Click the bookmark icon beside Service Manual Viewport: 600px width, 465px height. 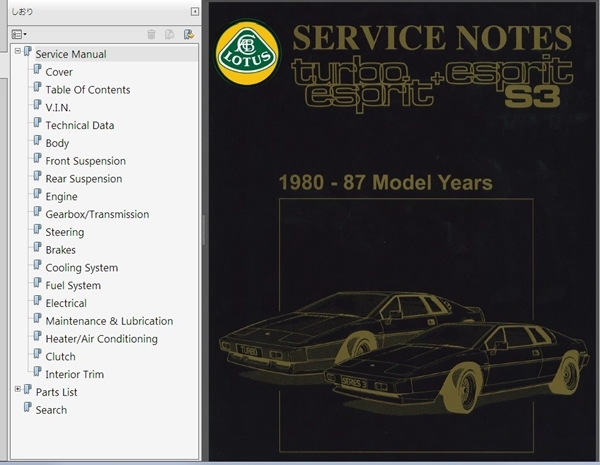click(x=28, y=51)
